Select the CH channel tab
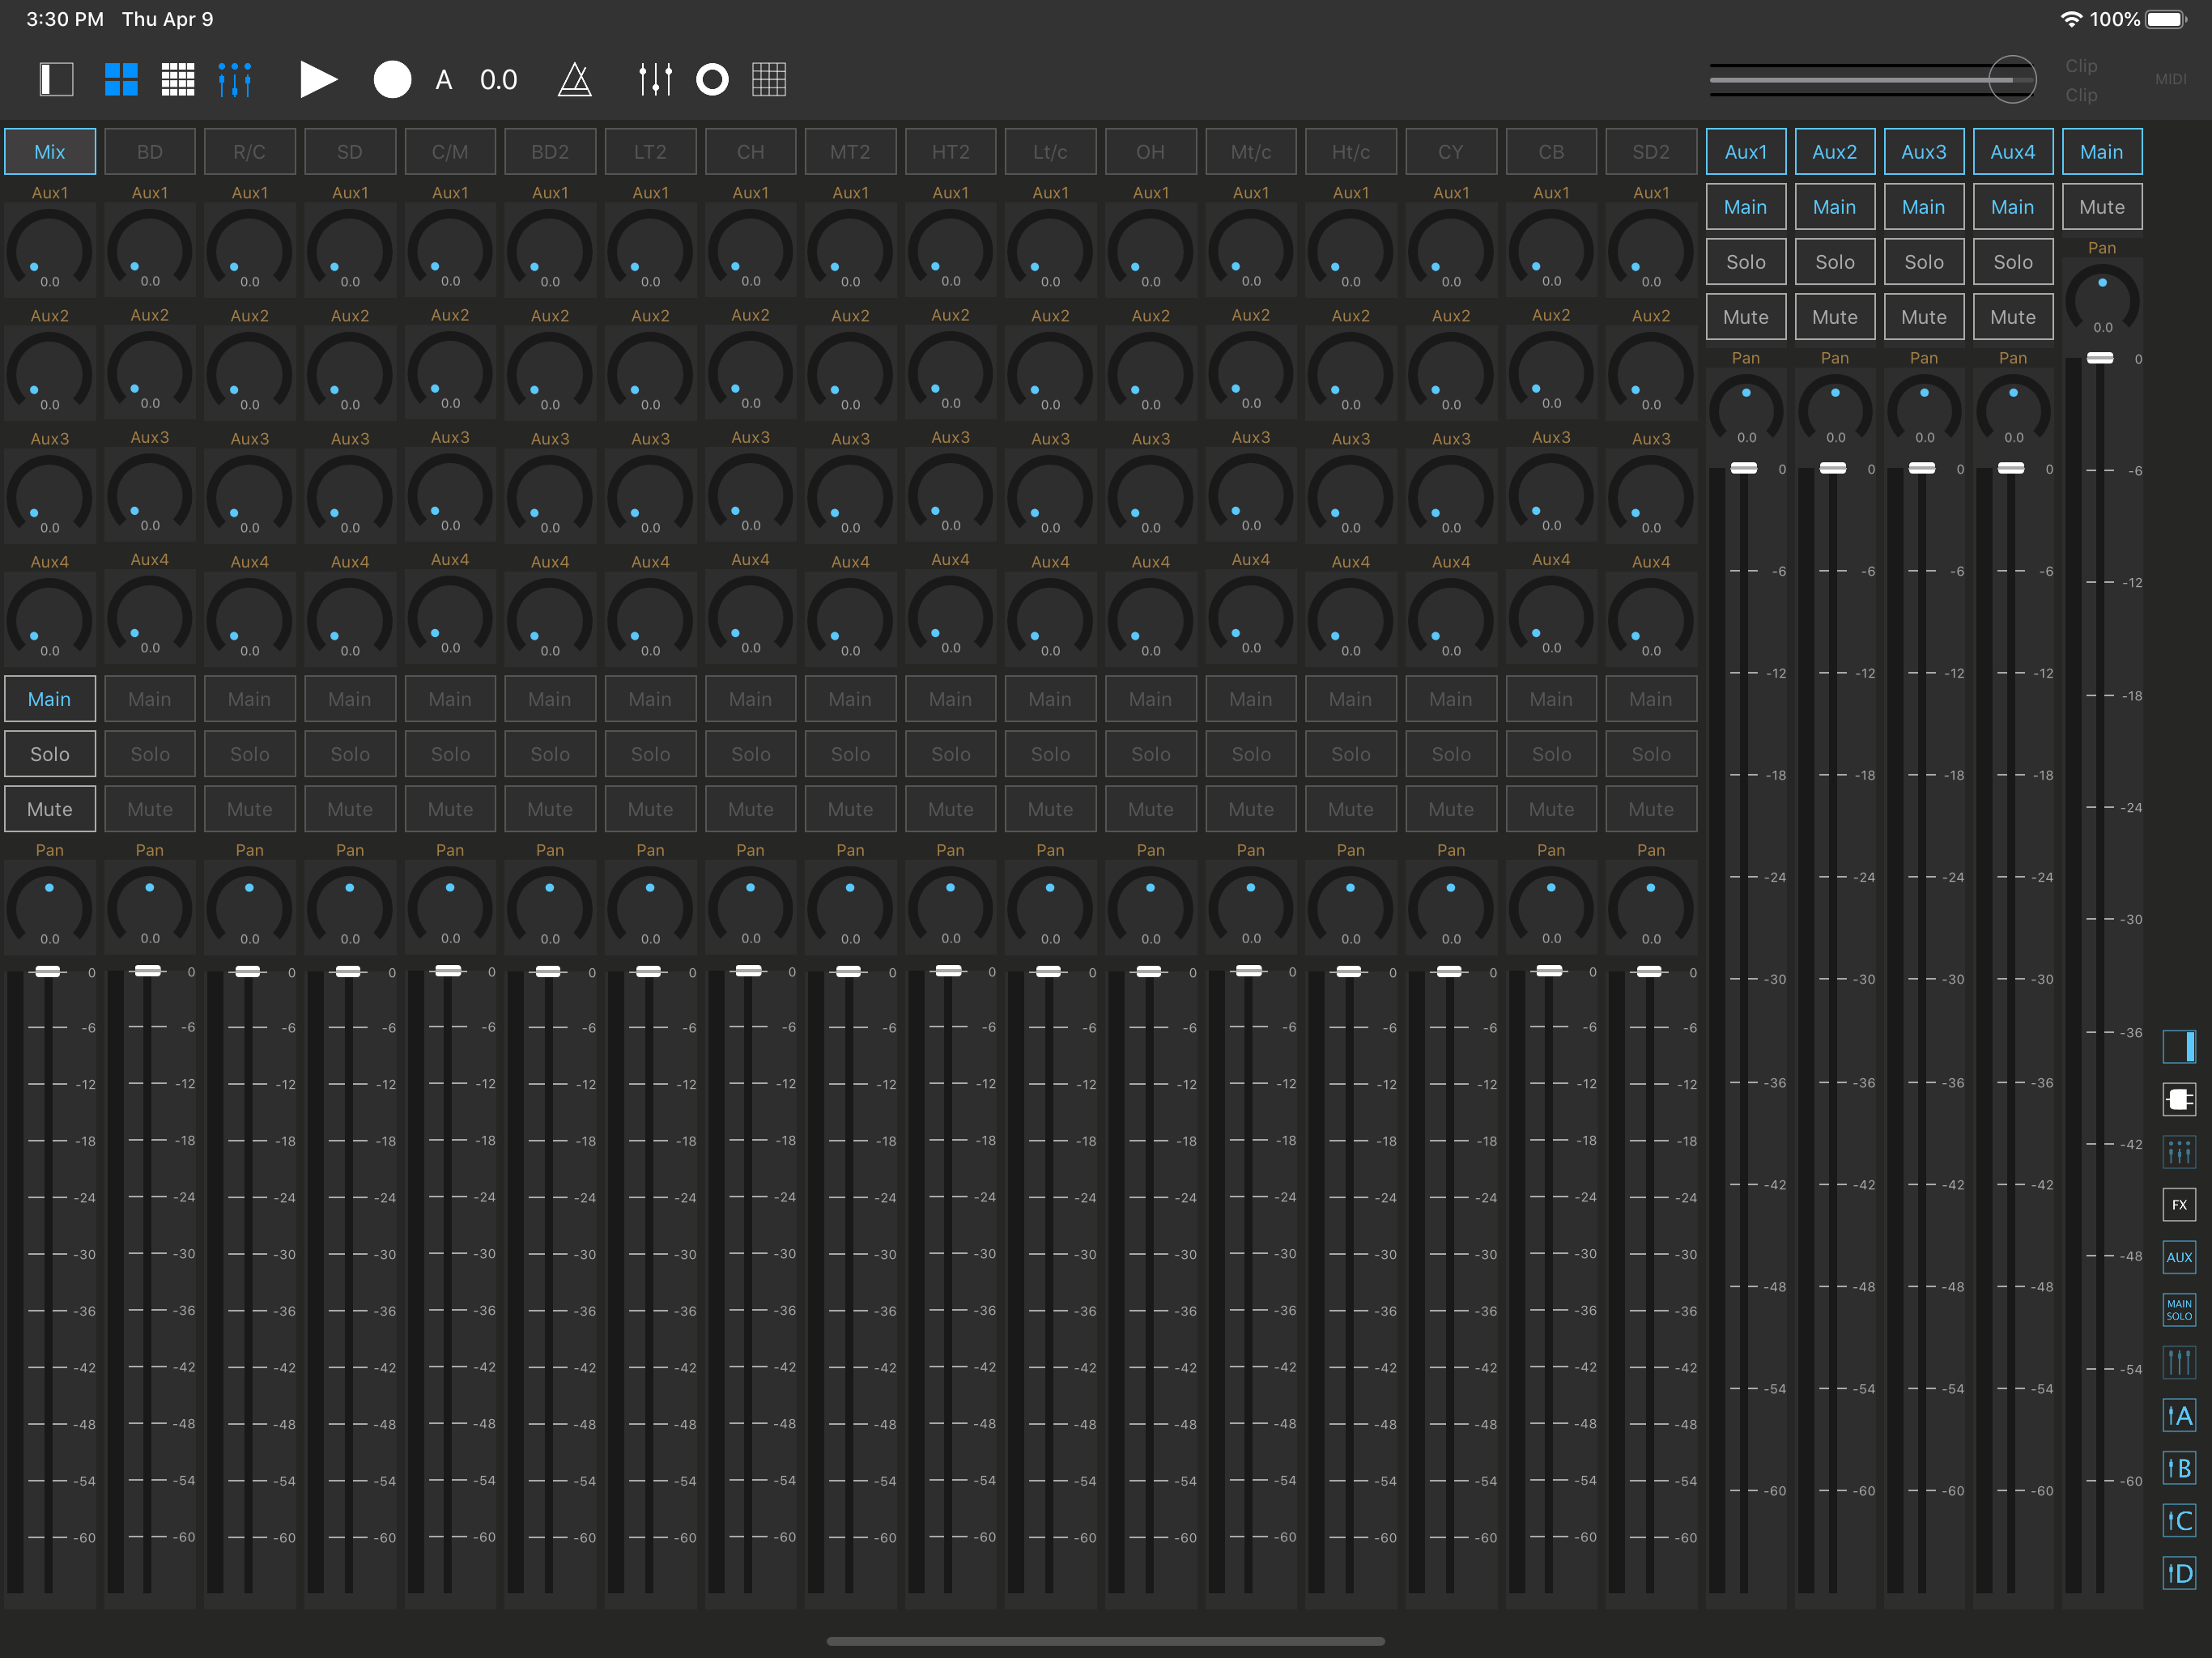The width and height of the screenshot is (2212, 1658). [751, 152]
